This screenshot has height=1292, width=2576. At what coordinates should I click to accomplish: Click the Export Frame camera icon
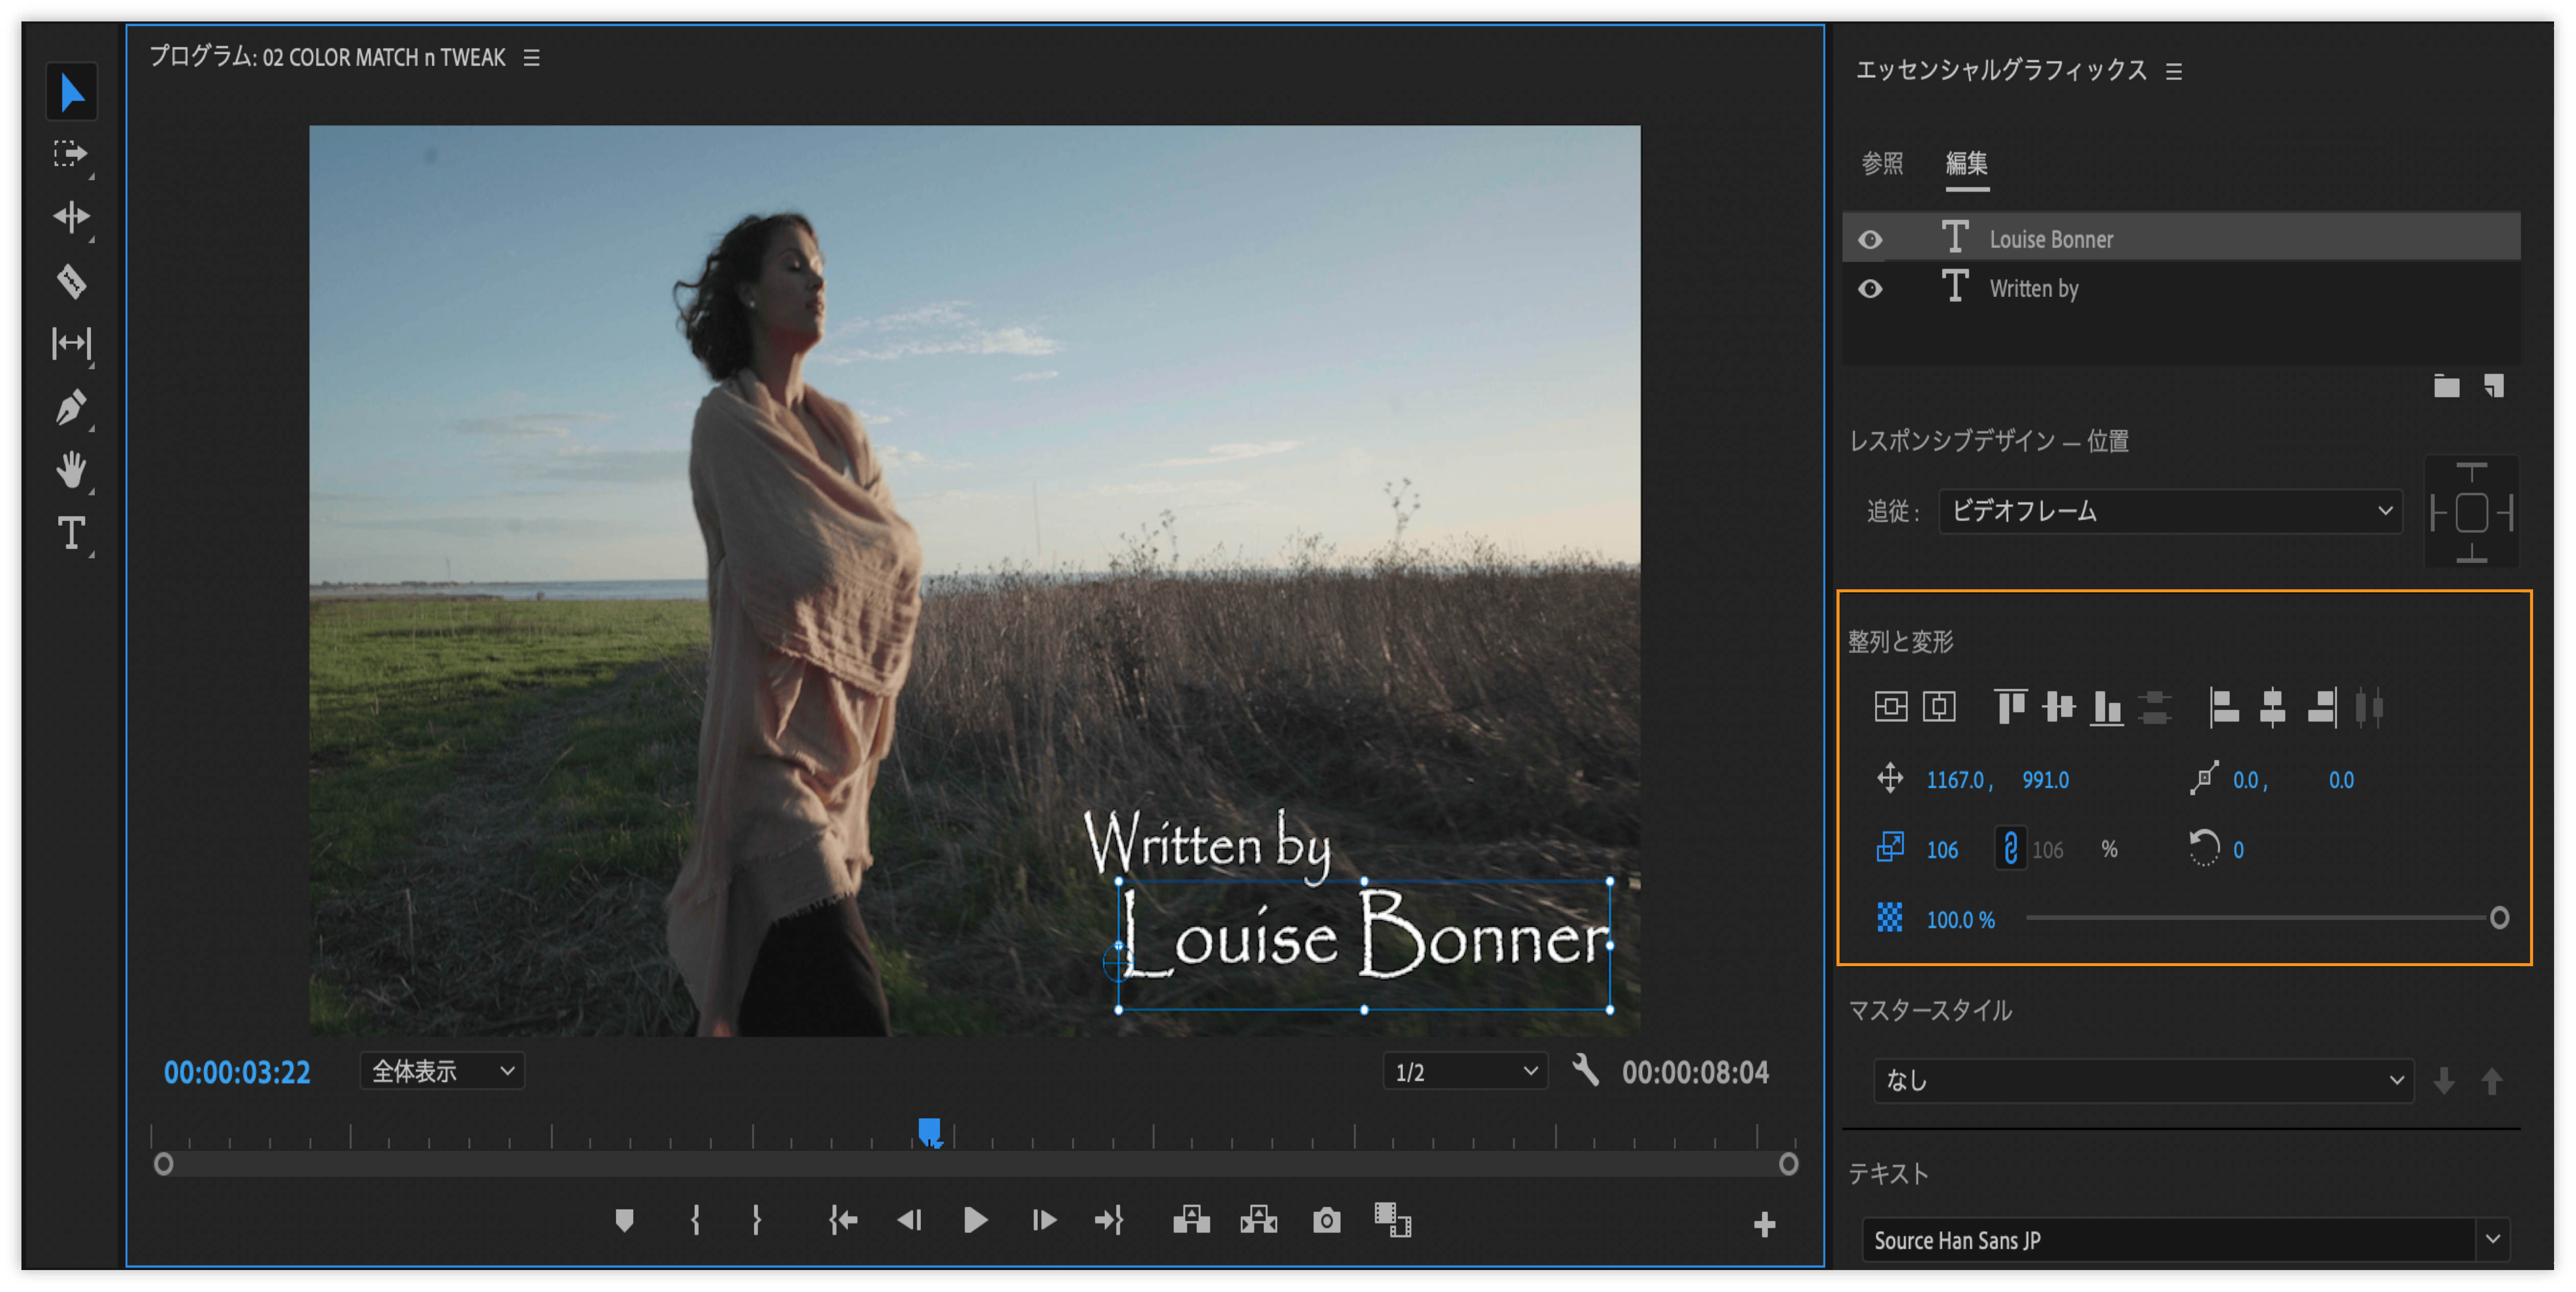point(1326,1221)
